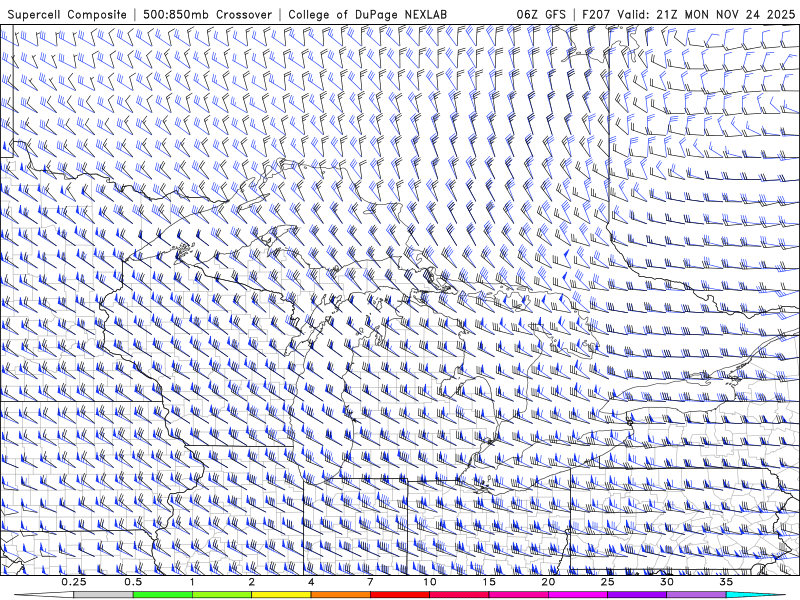
Task: Select the orange 4–7 color bar segment
Action: click(340, 595)
